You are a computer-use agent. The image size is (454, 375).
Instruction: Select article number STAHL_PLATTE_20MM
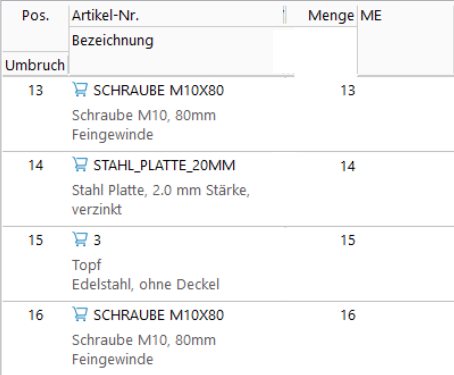(164, 165)
